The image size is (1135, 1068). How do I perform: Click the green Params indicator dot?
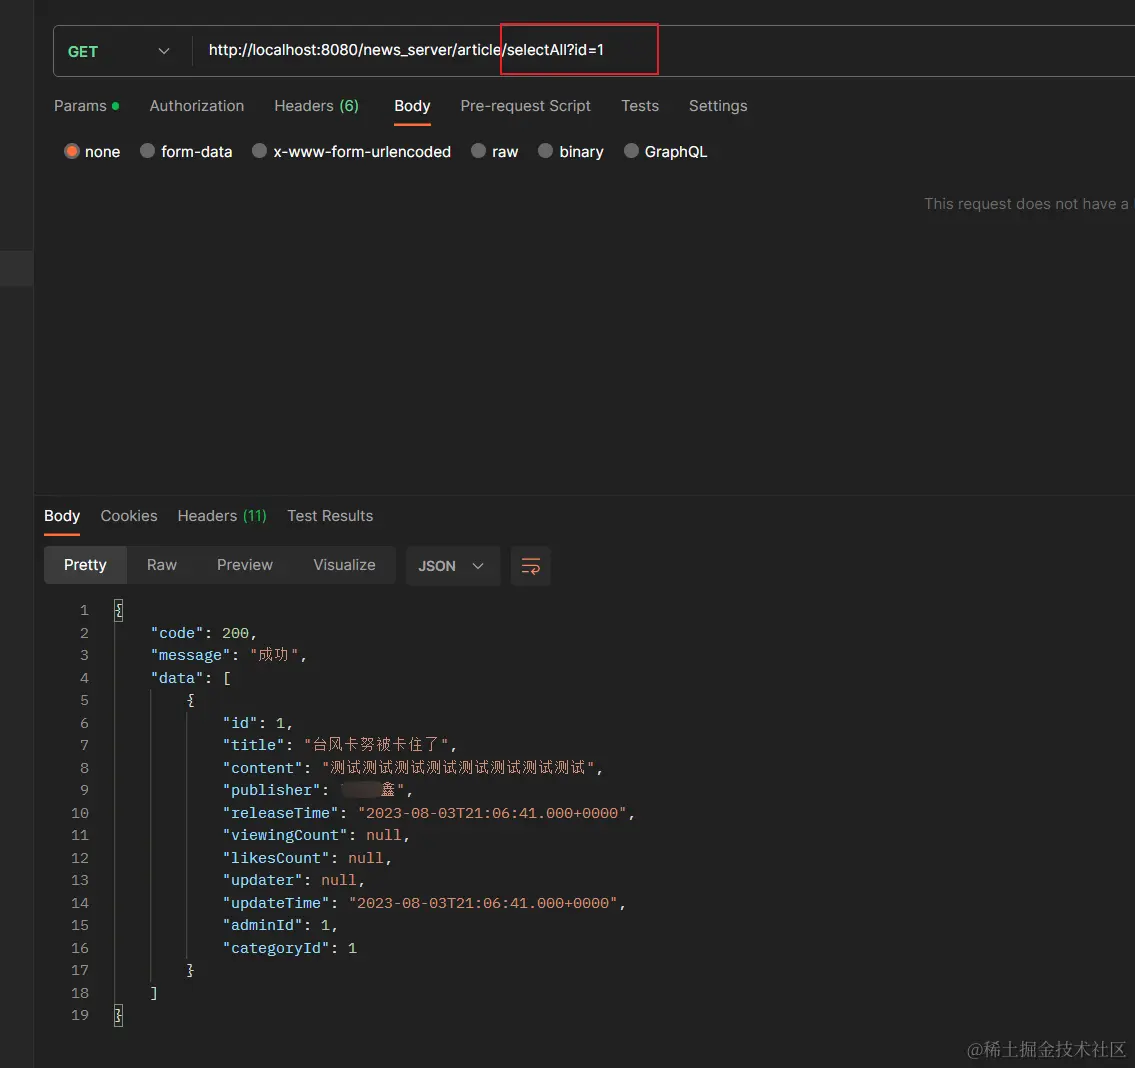coord(115,106)
